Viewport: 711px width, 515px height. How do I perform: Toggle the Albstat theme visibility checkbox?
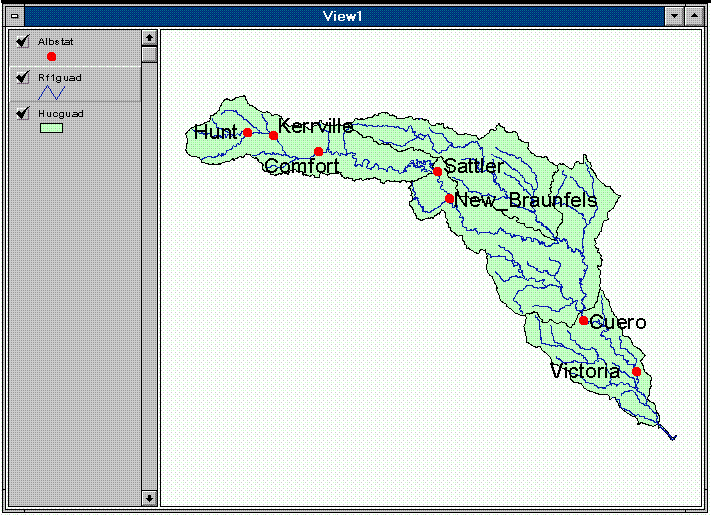click(22, 41)
